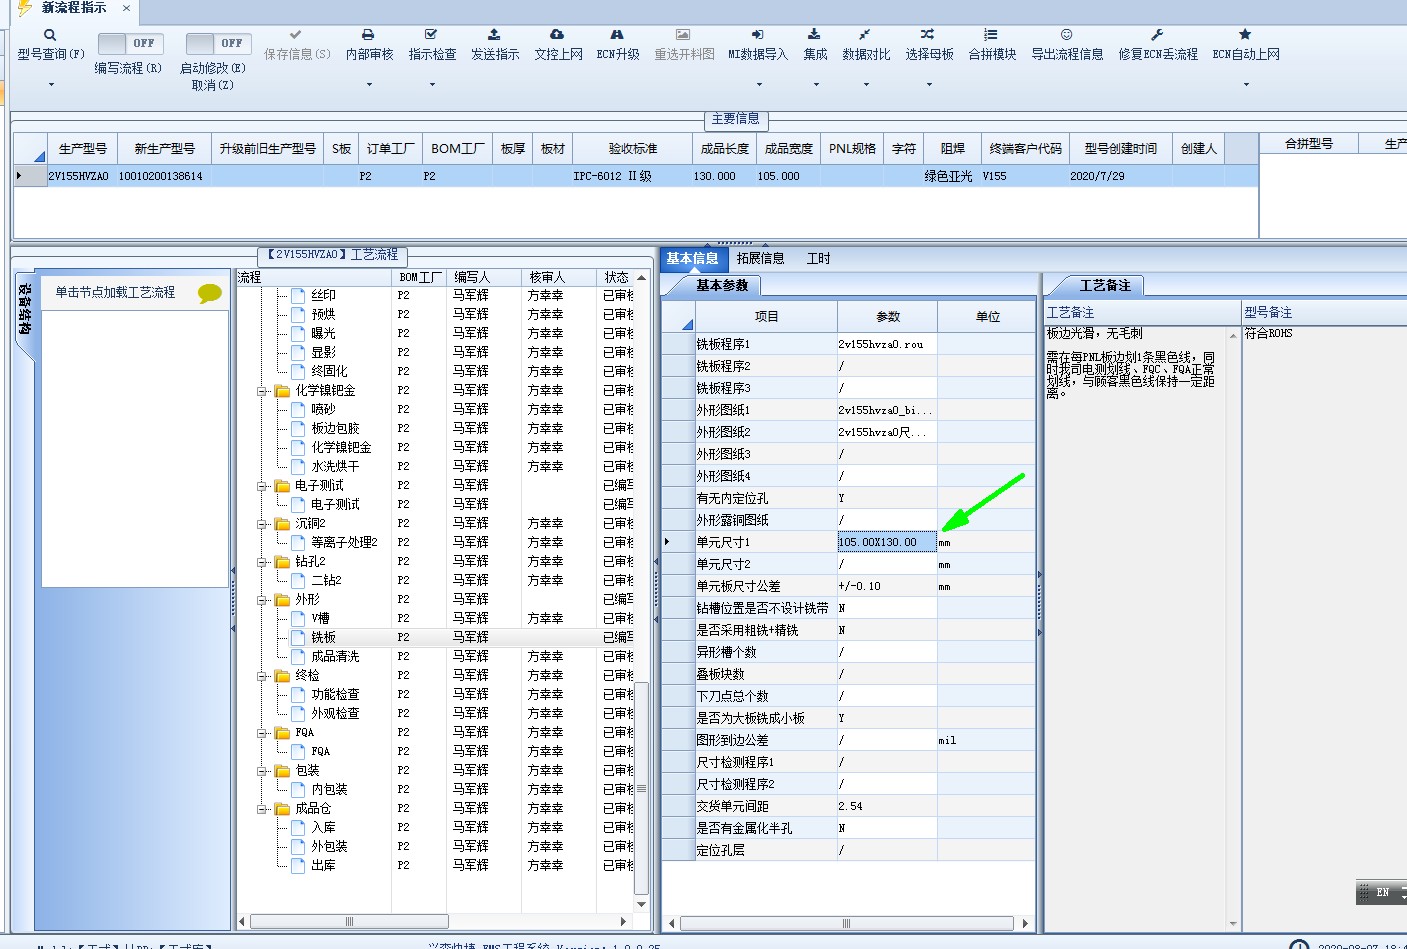This screenshot has width=1407, height=949.
Task: Click the clock icon in status bar
Action: click(x=1299, y=945)
